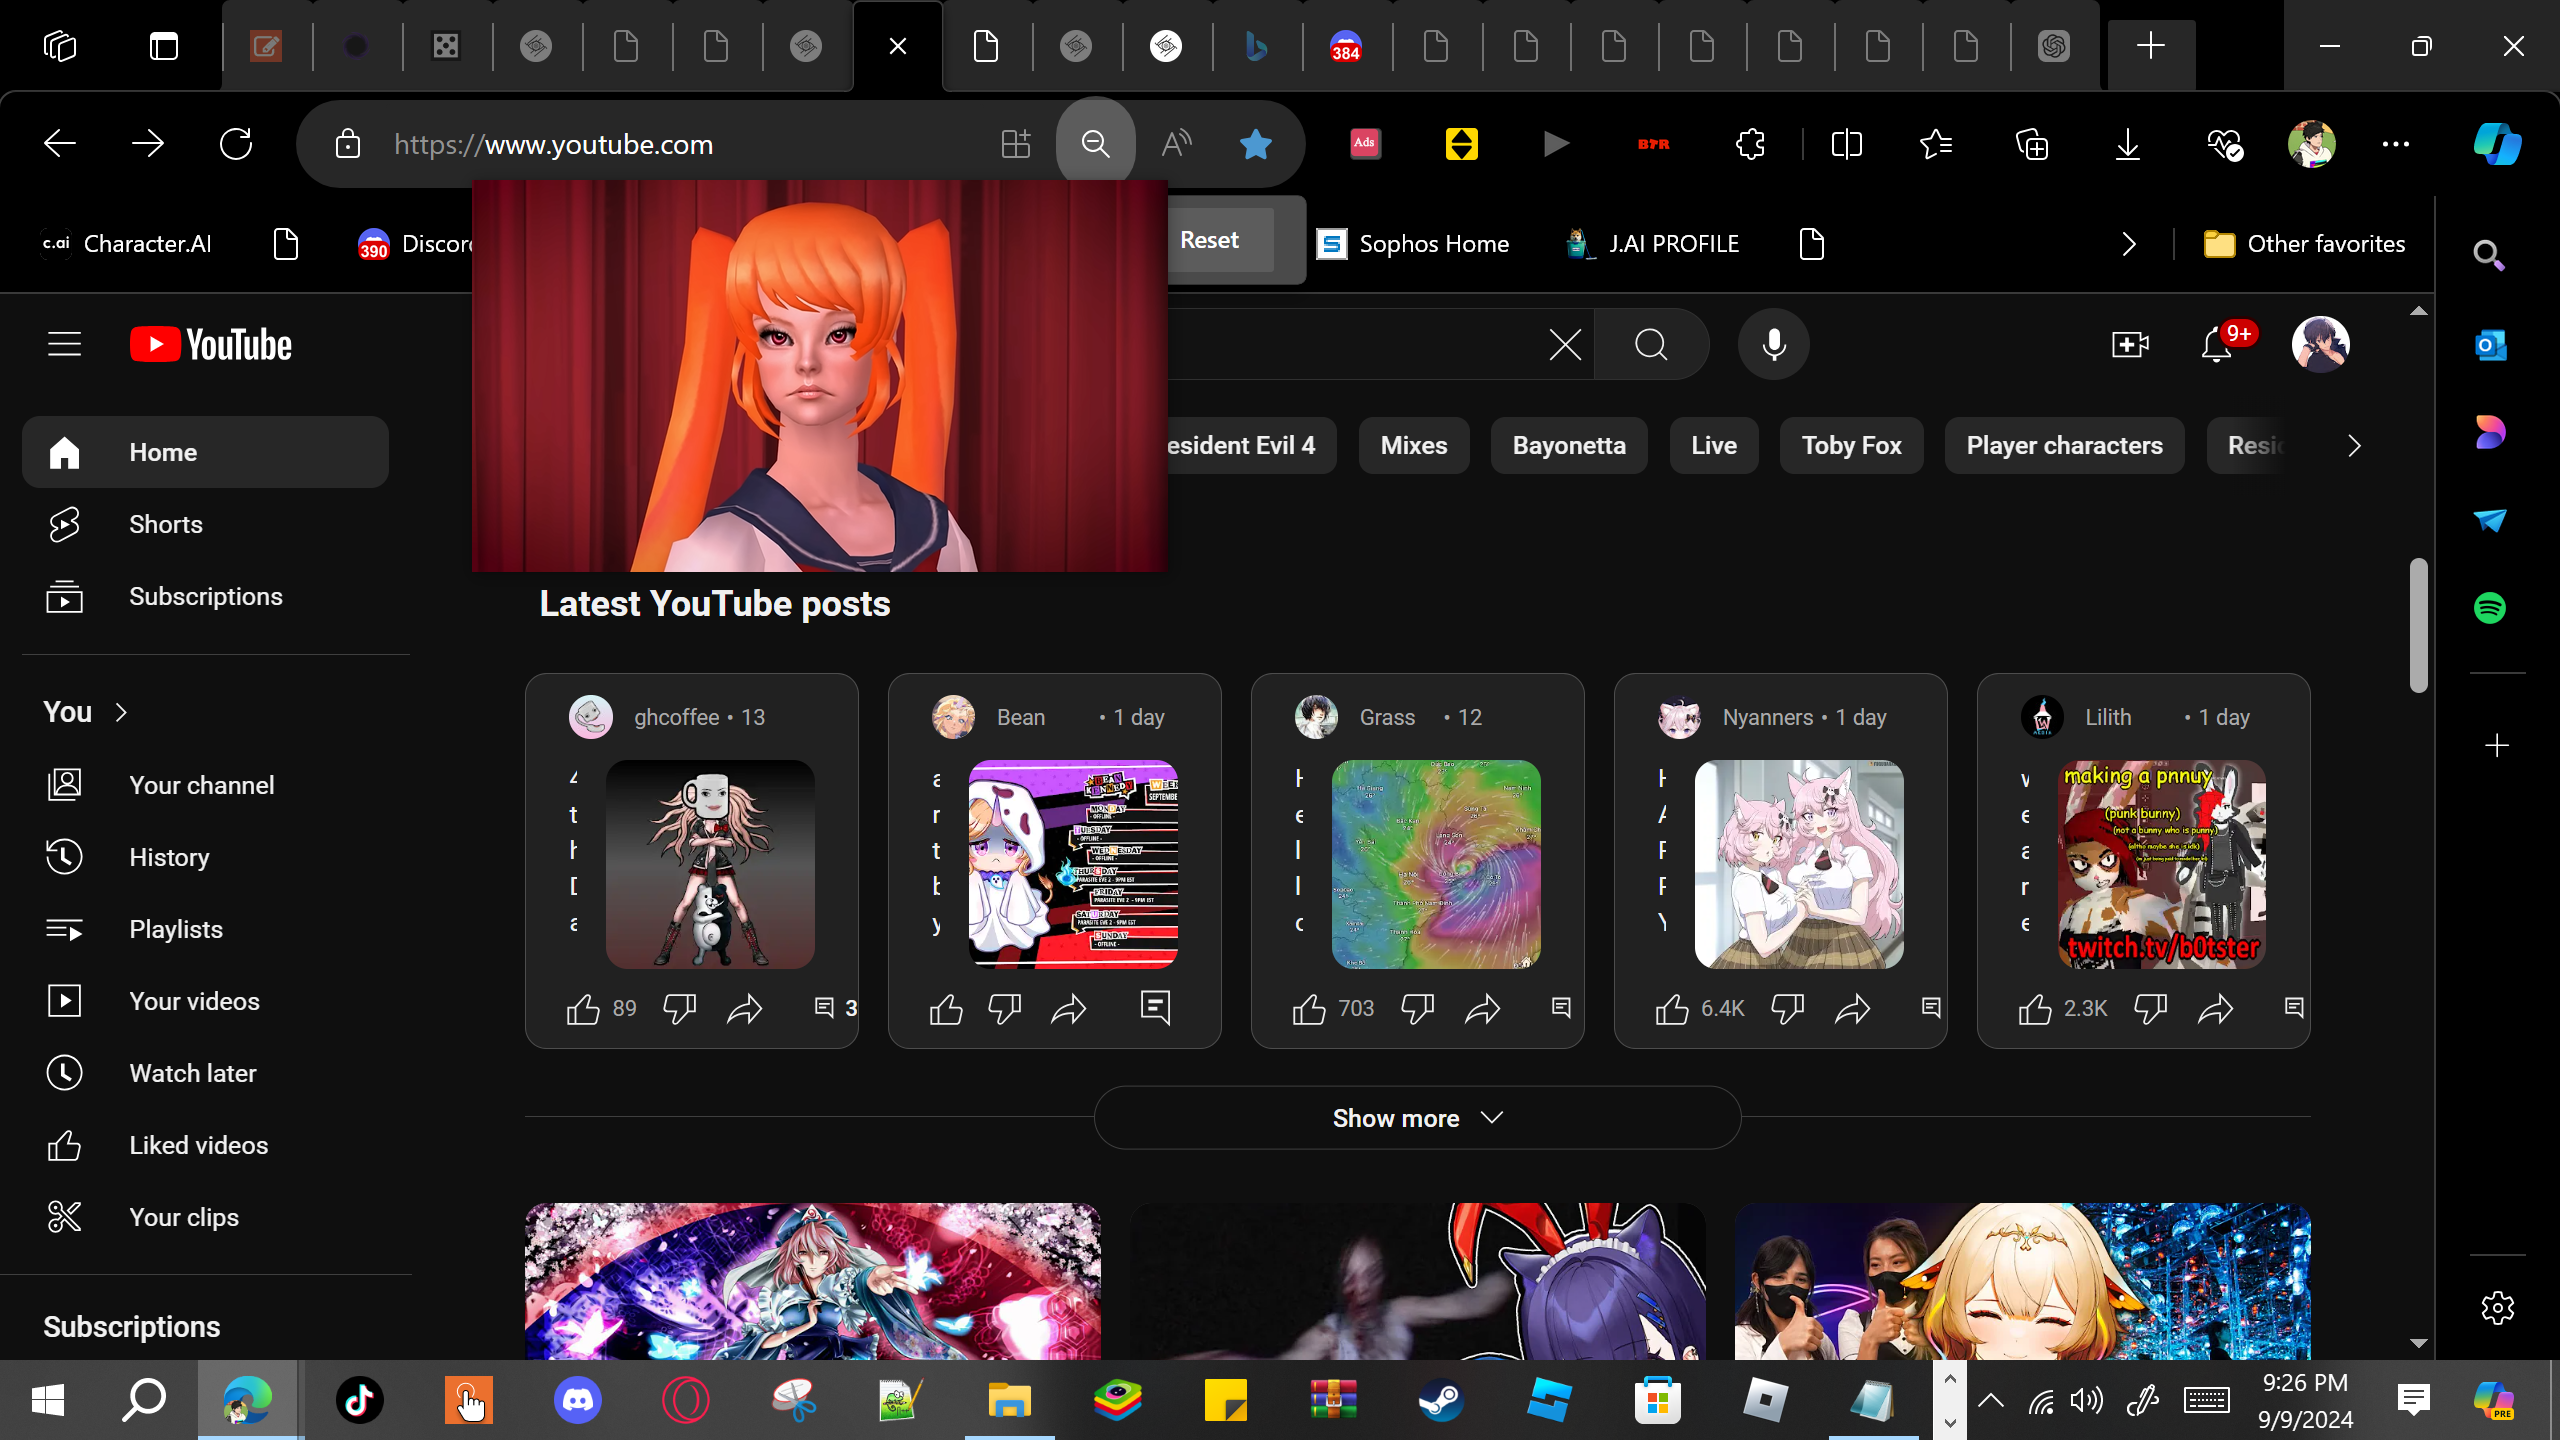
Task: Open the hamburger guide menu
Action: [65, 345]
